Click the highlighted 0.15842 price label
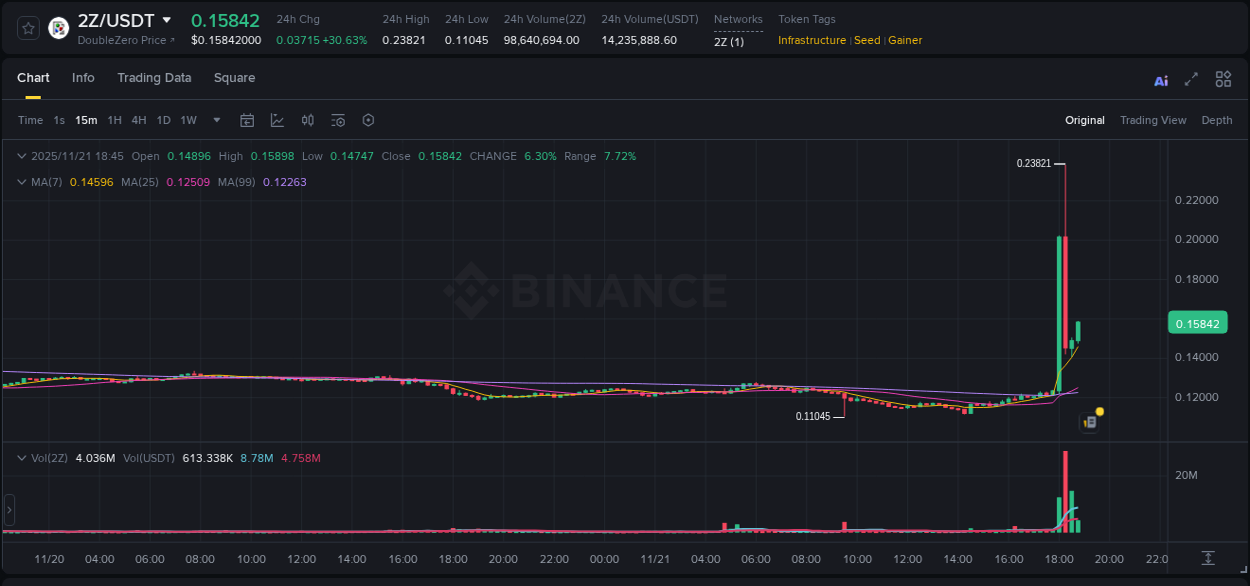The image size is (1250, 586). click(x=1197, y=322)
